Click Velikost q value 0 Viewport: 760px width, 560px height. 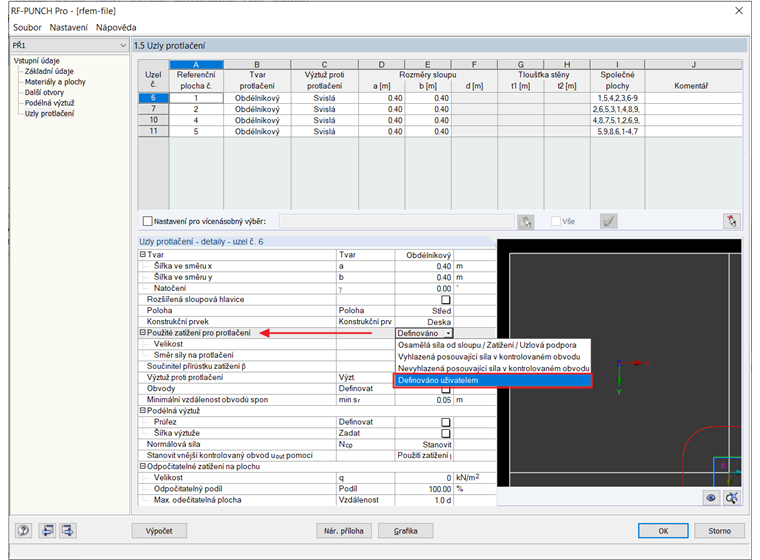(424, 478)
